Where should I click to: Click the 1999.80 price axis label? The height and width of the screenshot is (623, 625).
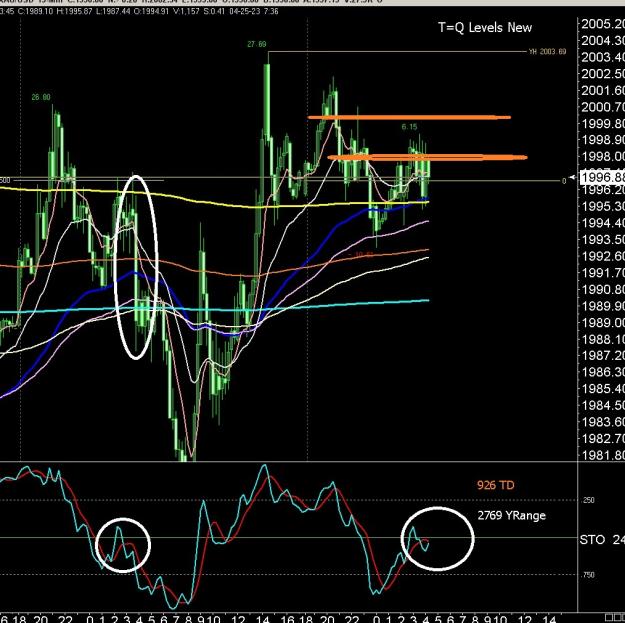pyautogui.click(x=603, y=124)
